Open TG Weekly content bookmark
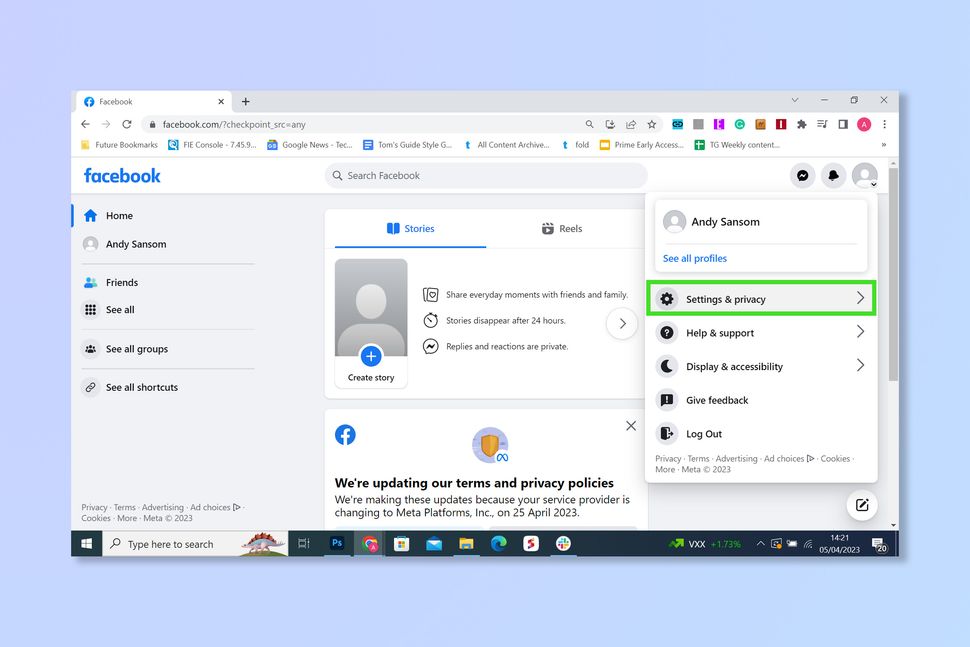Image resolution: width=970 pixels, height=647 pixels. [737, 145]
